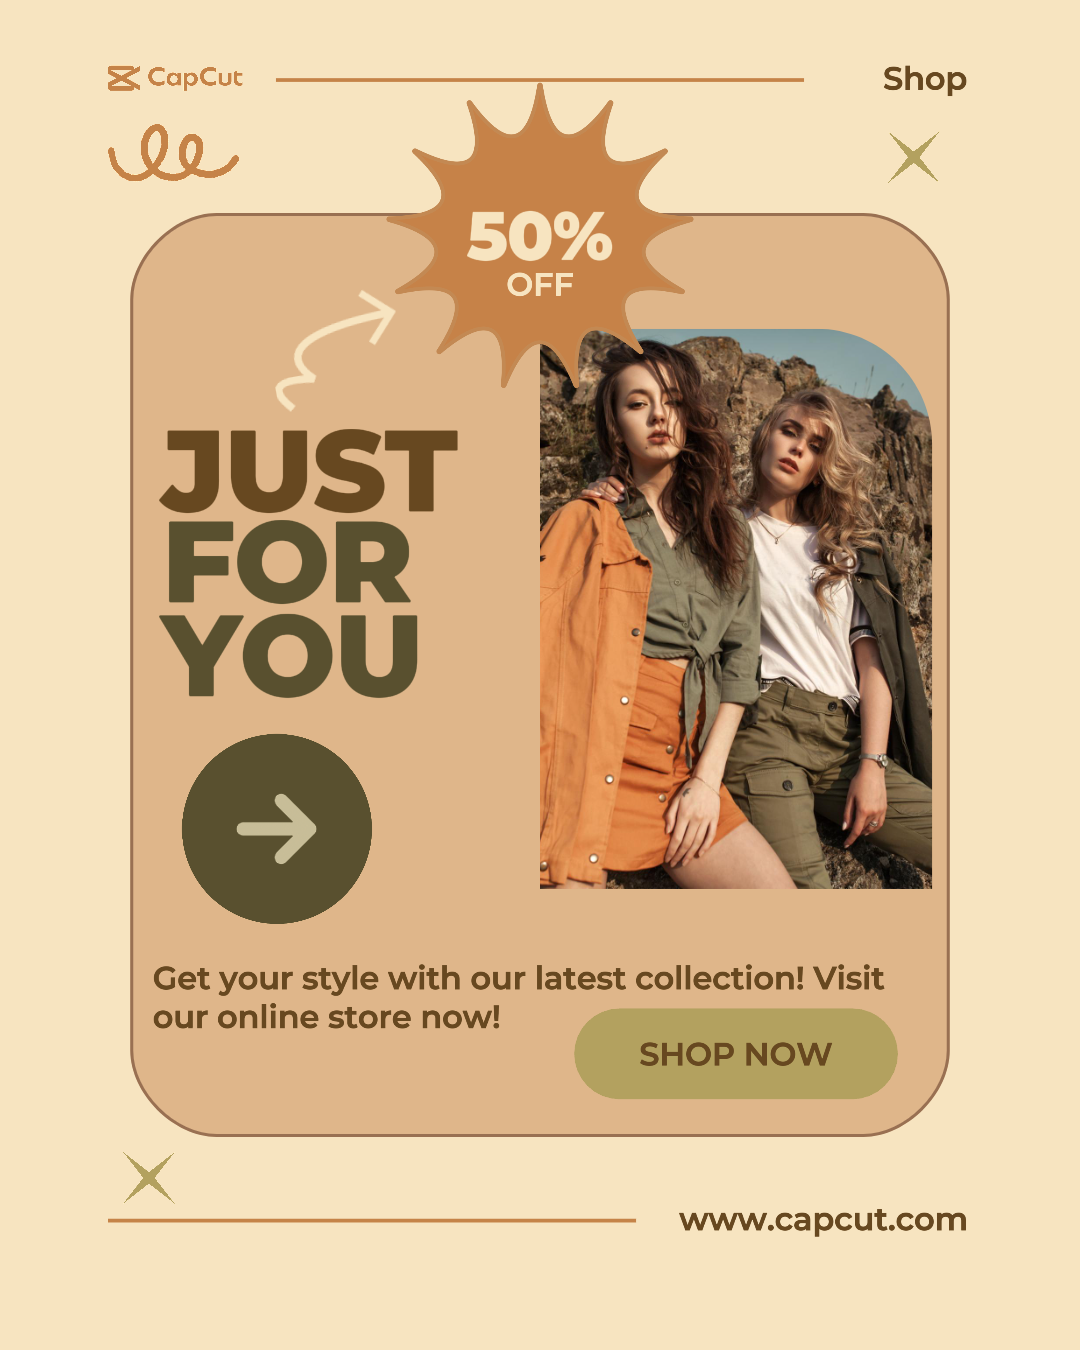Click the CapCut brand name text

pos(195,78)
